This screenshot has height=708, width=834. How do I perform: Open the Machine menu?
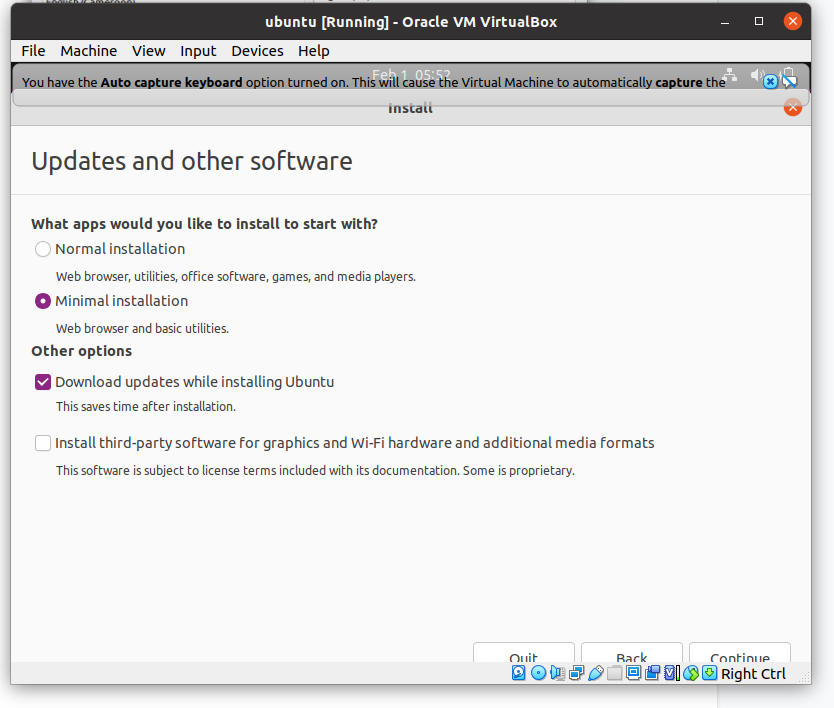pos(88,51)
